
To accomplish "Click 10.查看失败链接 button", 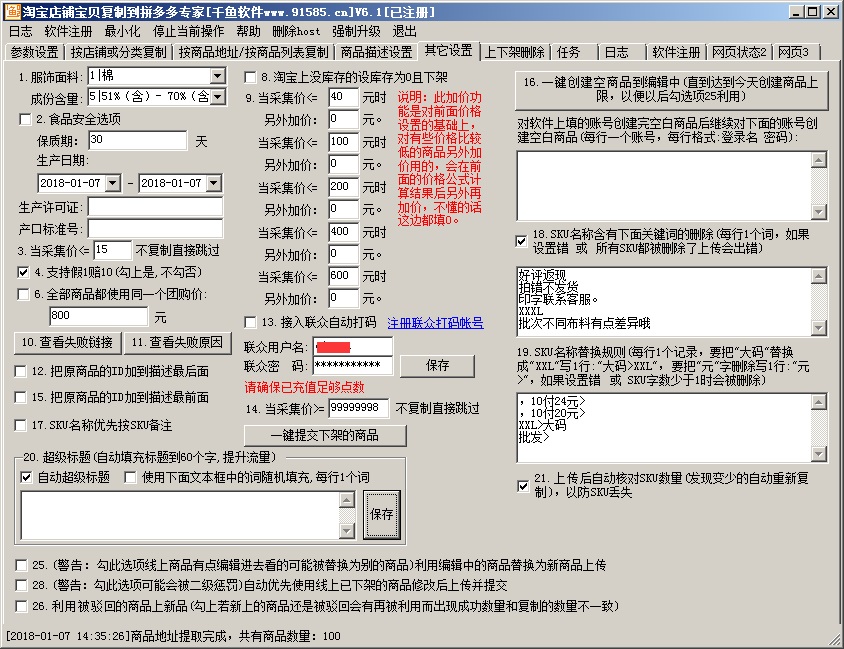I will pos(67,343).
